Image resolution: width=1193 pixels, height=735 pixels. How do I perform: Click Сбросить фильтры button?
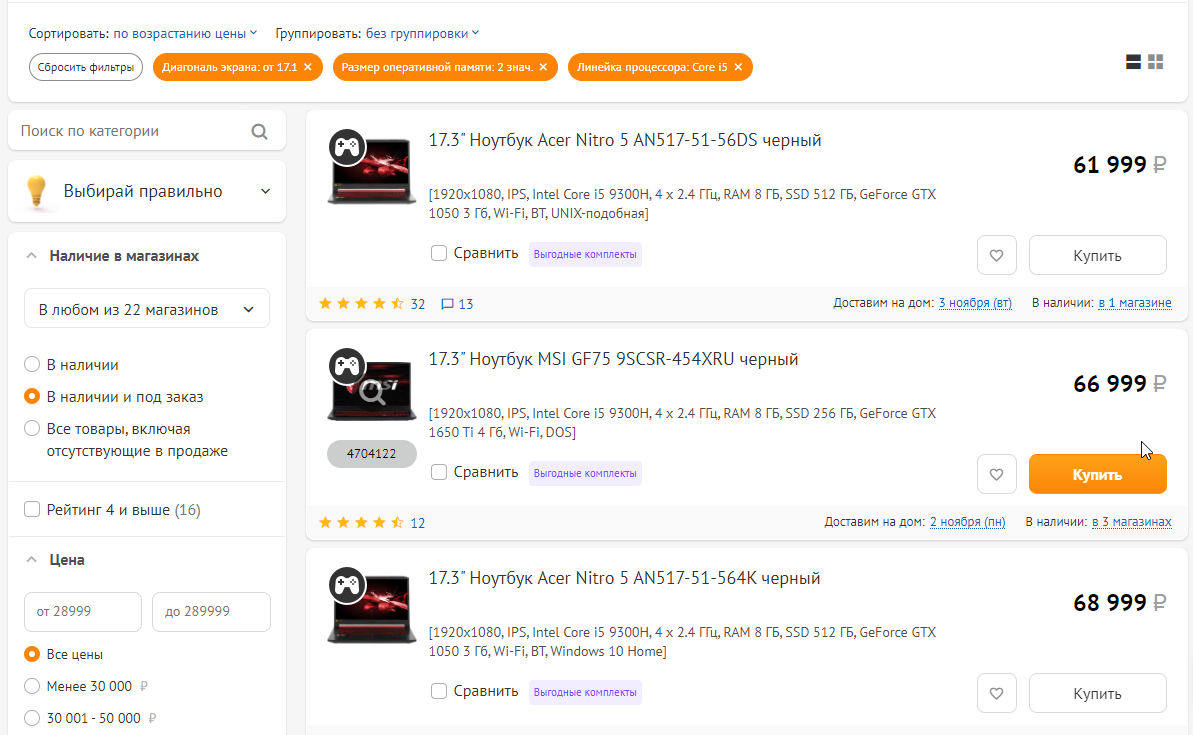(x=86, y=67)
